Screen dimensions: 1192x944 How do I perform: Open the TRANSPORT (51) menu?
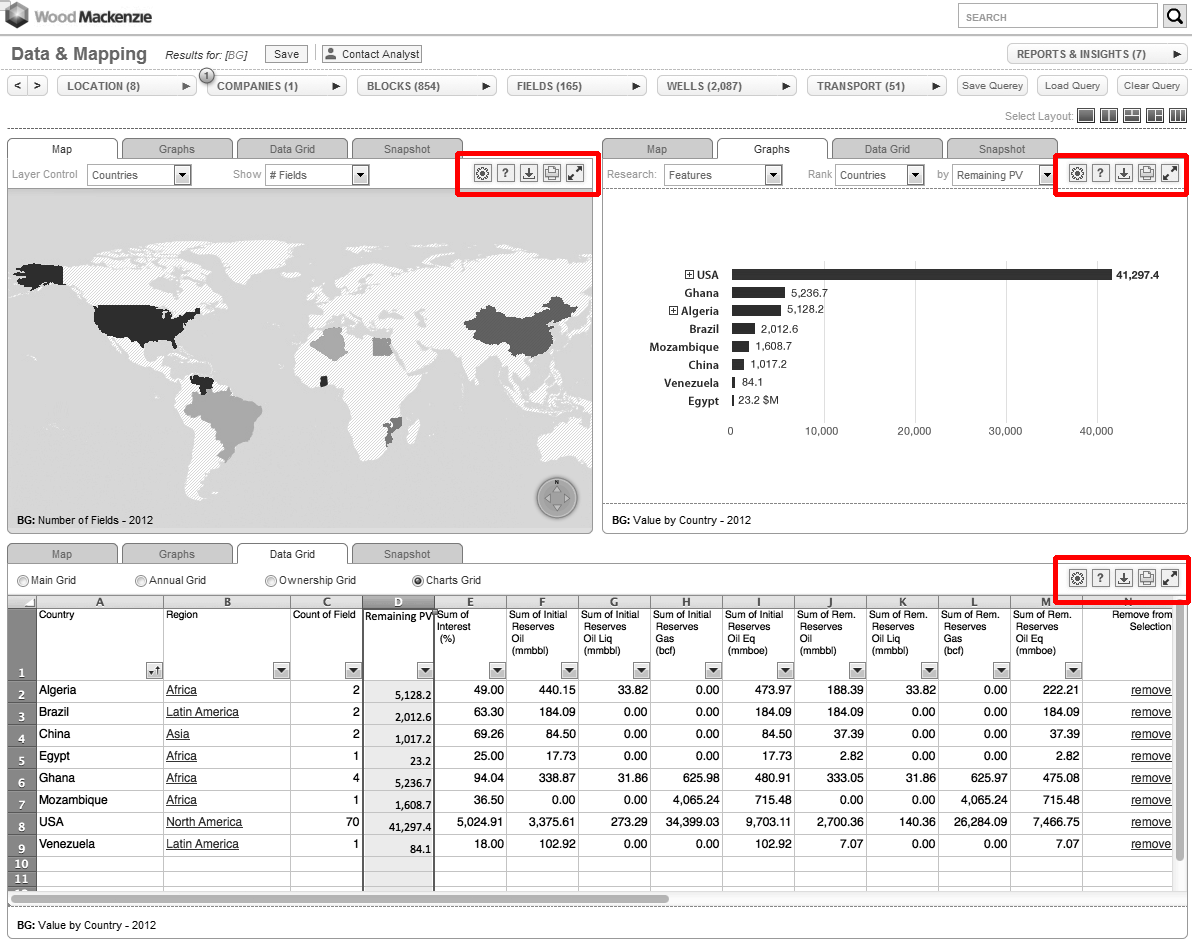877,86
